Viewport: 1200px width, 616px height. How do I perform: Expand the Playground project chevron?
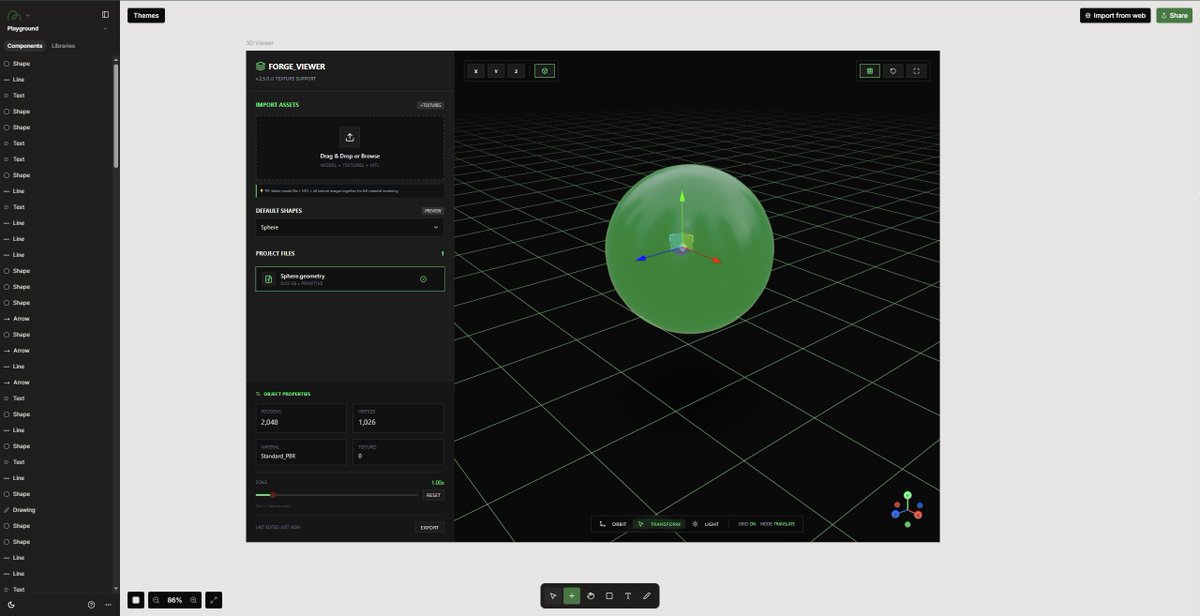[x=105, y=28]
